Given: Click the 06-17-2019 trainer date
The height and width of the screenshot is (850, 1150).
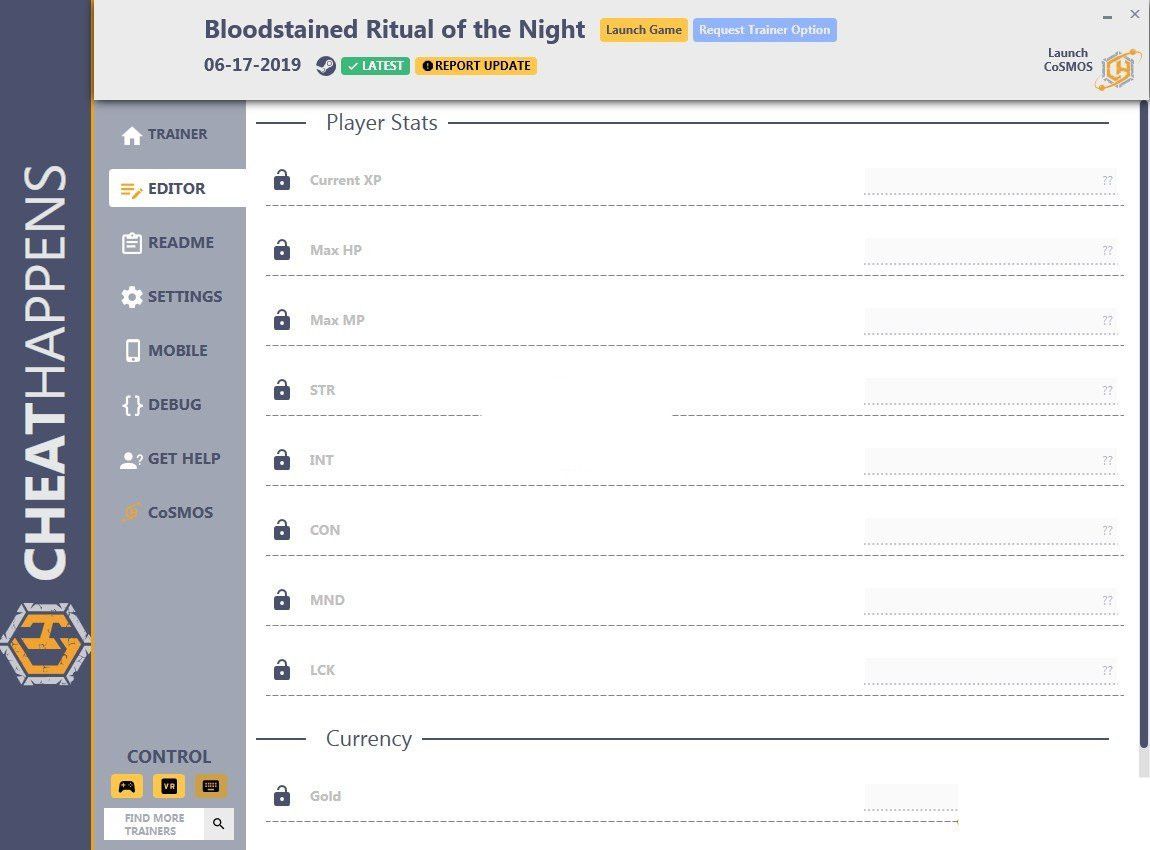Looking at the screenshot, I should point(252,65).
